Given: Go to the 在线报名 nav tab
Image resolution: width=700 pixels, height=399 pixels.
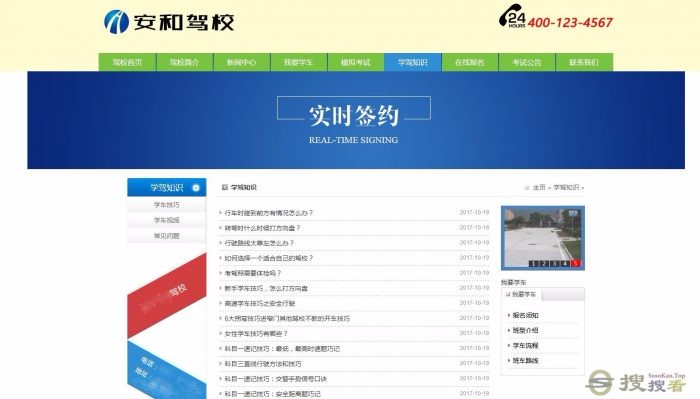Looking at the screenshot, I should (470, 62).
